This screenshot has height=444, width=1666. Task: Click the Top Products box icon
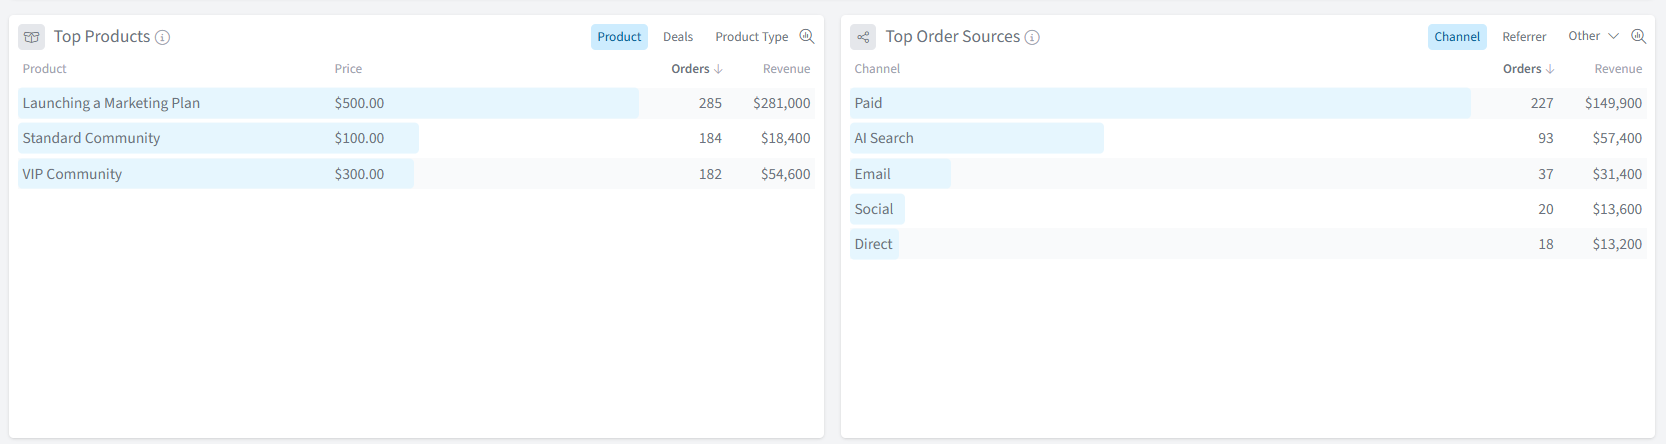coord(31,37)
